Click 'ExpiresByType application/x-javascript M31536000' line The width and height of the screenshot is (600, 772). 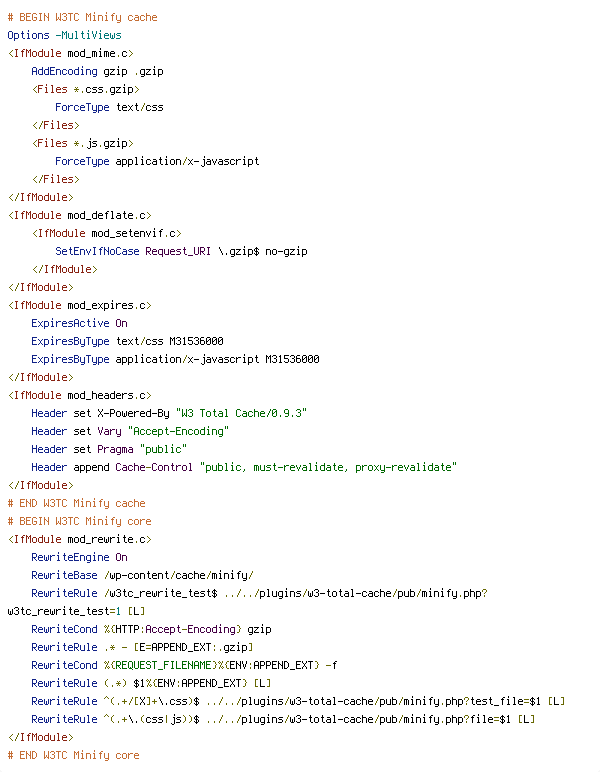(x=175, y=359)
